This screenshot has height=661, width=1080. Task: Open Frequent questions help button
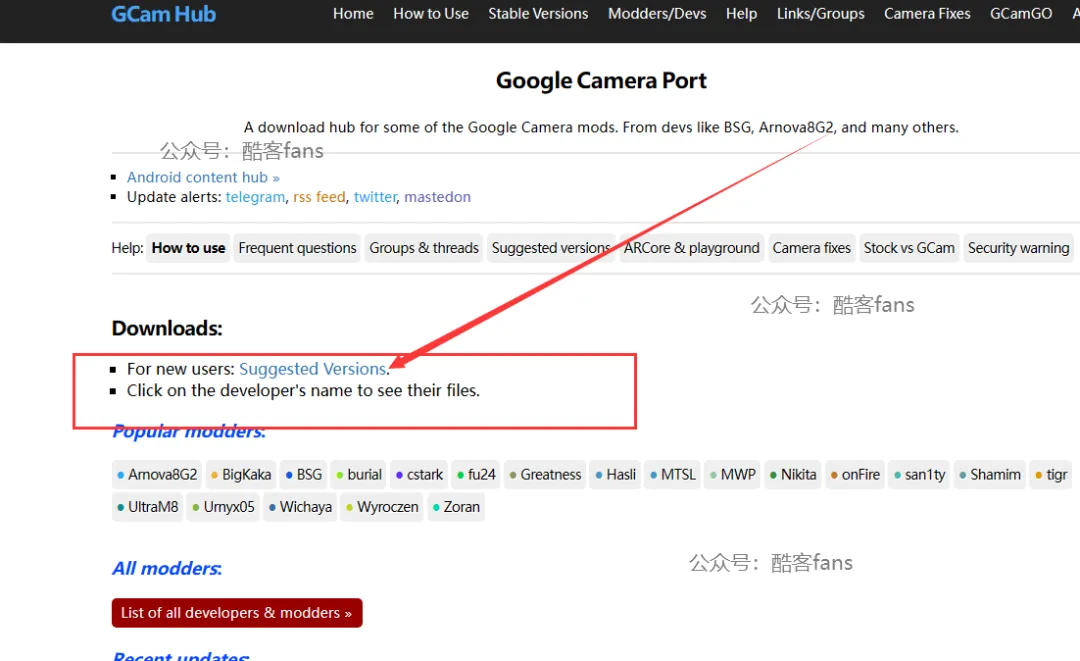coord(298,248)
